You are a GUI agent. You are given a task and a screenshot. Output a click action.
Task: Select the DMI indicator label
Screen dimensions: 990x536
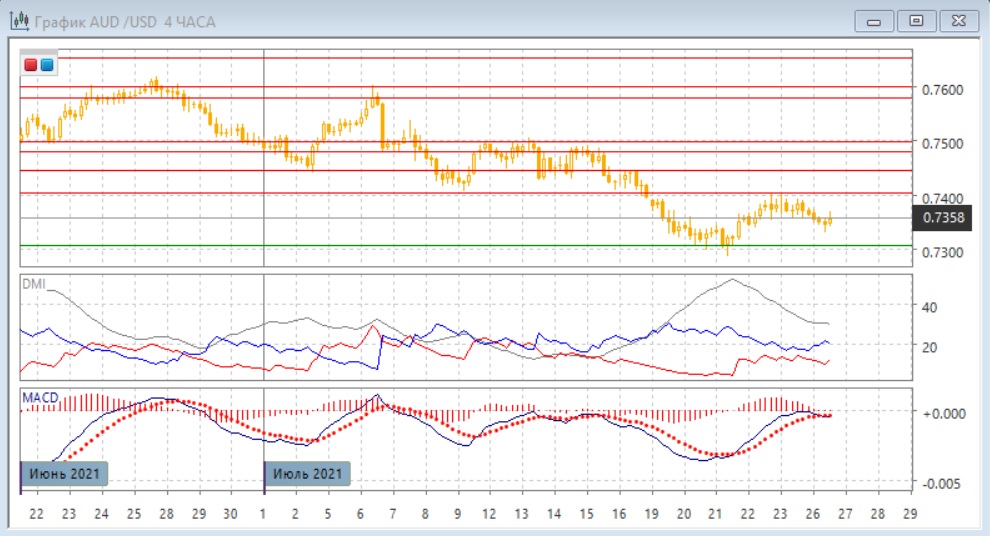(x=33, y=283)
